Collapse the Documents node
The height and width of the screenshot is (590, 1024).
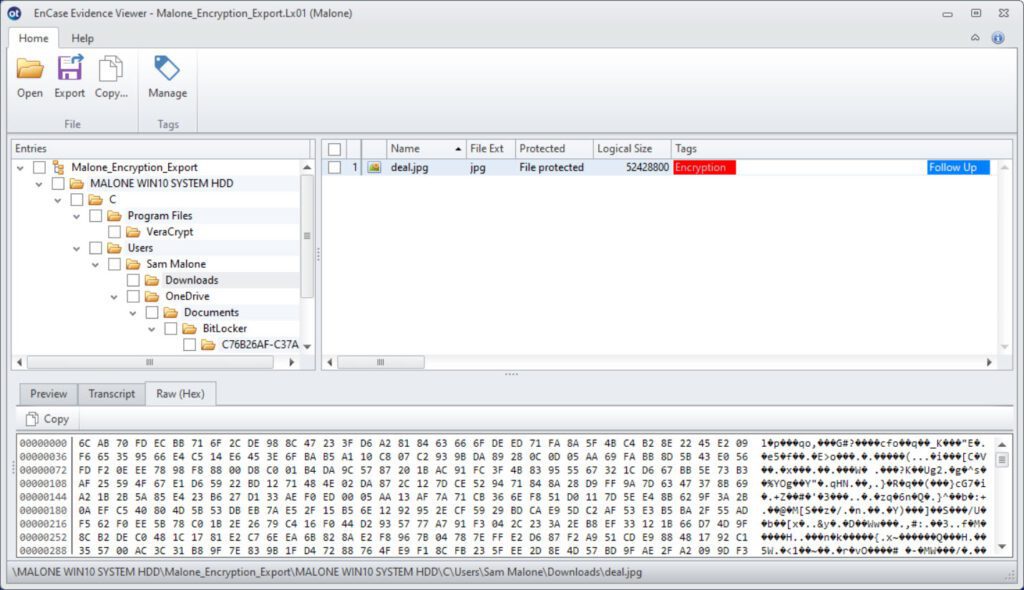133,313
